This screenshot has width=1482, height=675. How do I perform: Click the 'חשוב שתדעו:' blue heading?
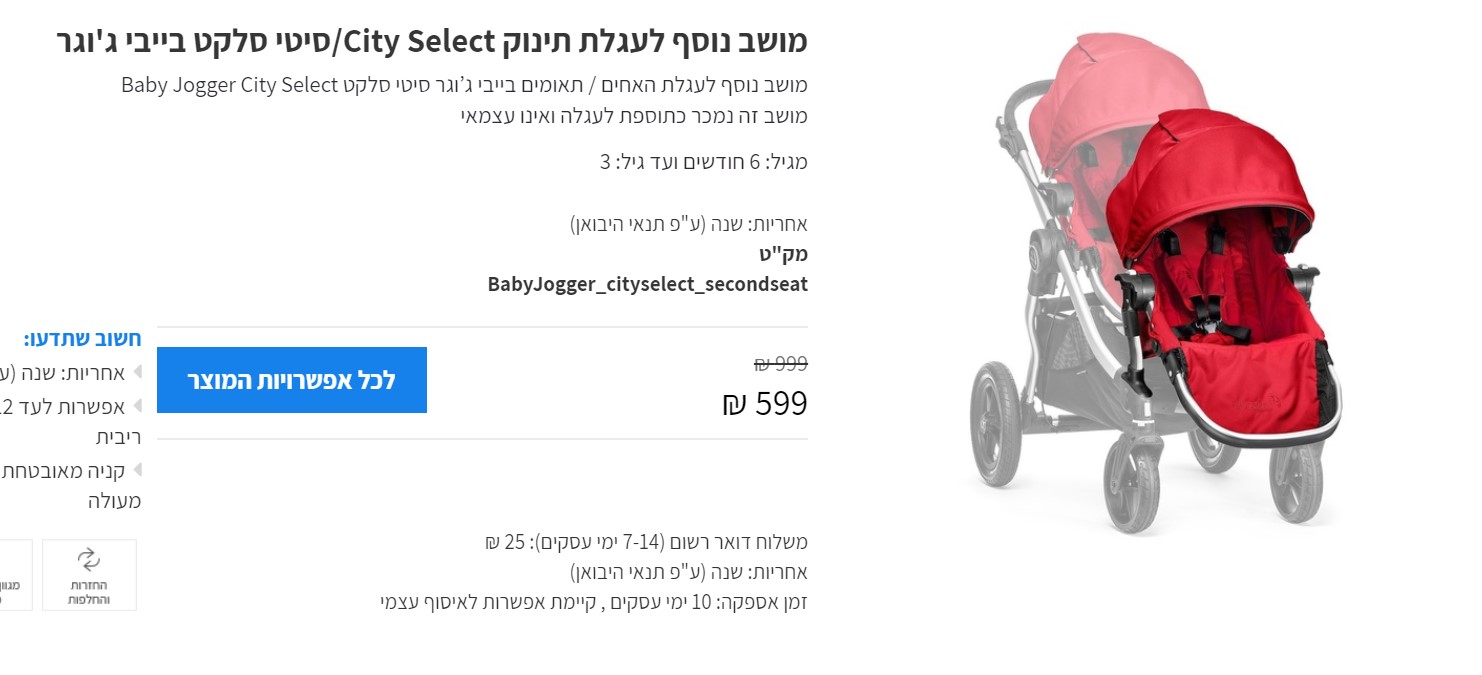pyautogui.click(x=83, y=338)
